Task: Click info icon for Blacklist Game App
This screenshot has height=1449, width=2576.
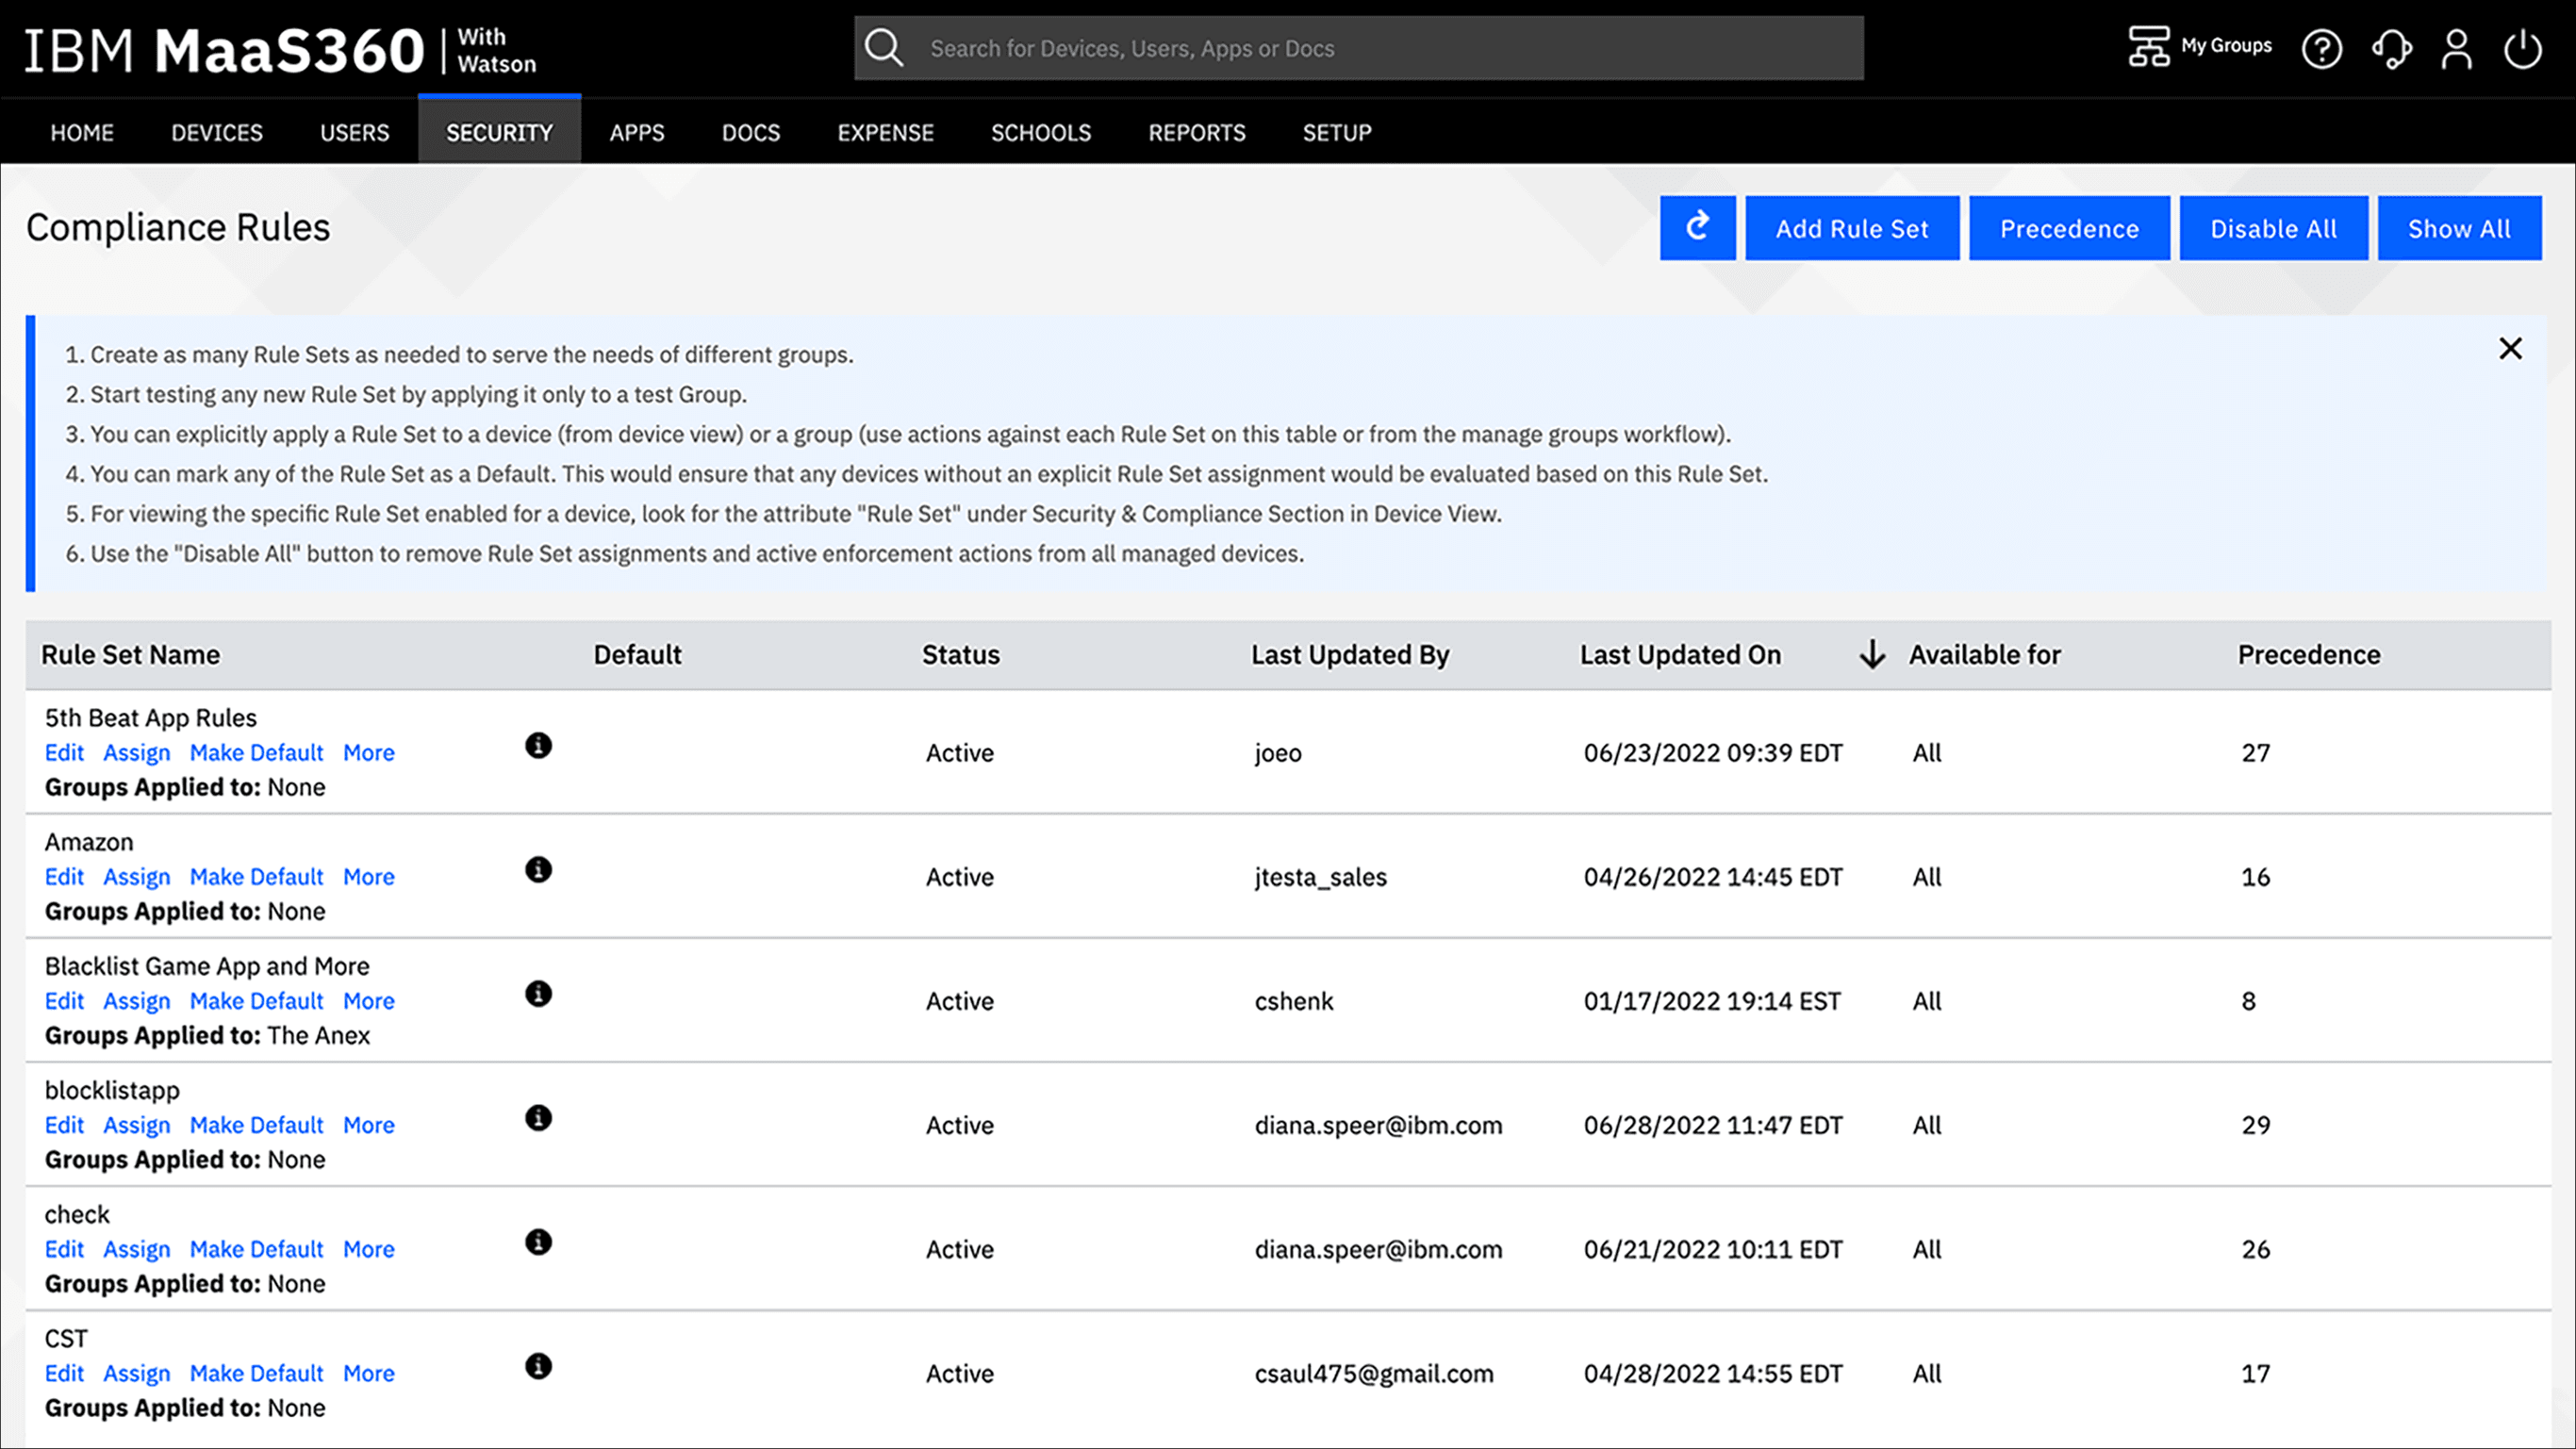Action: click(x=538, y=994)
